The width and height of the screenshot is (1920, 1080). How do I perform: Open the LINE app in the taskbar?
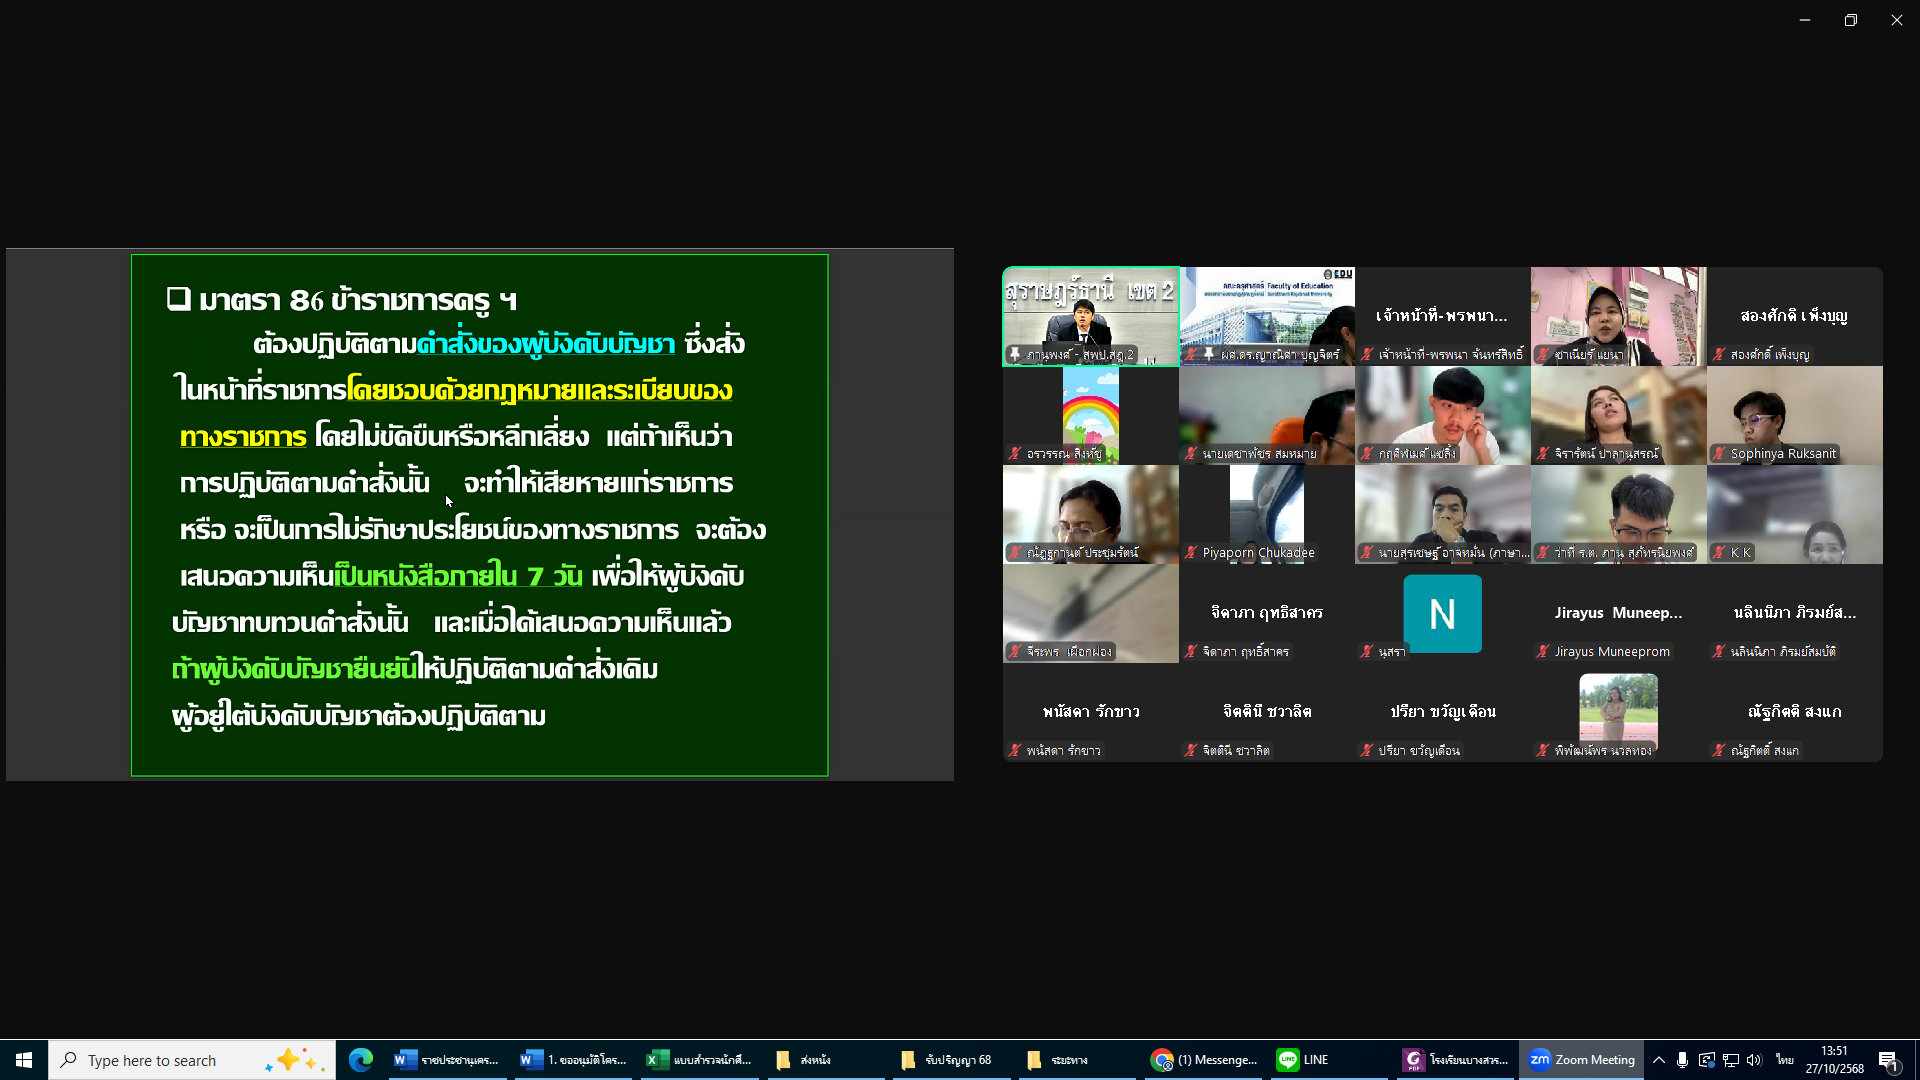(1303, 1060)
